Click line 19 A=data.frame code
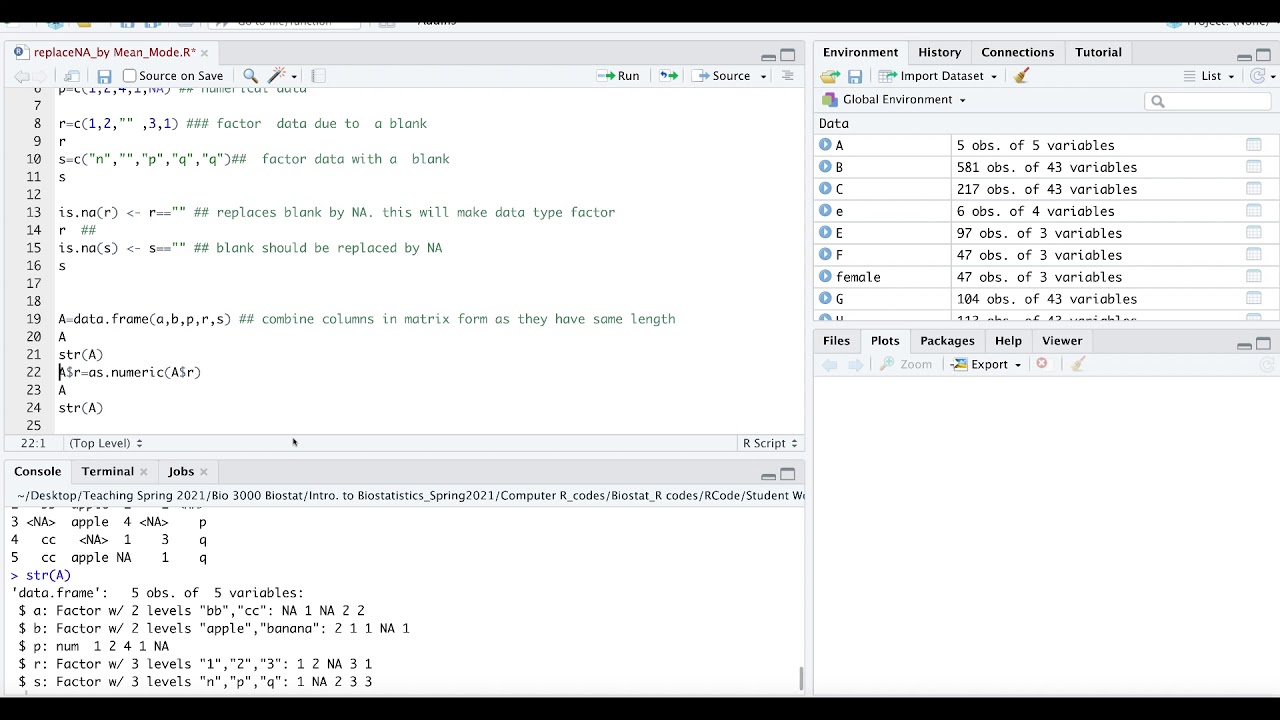1280x720 pixels. point(366,319)
